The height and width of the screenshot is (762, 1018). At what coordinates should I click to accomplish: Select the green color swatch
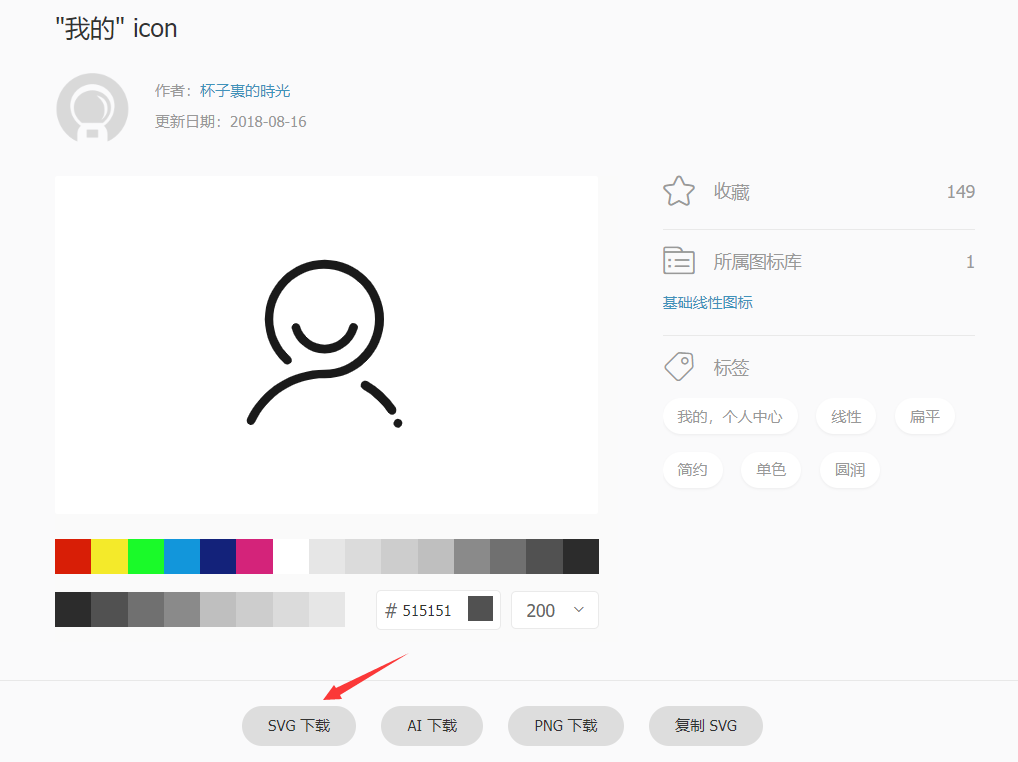click(145, 557)
